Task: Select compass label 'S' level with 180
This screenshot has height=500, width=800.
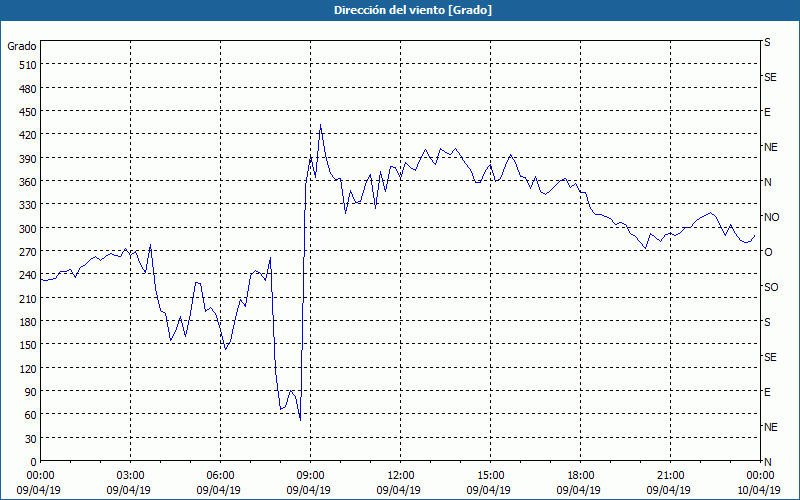Action: tap(767, 322)
